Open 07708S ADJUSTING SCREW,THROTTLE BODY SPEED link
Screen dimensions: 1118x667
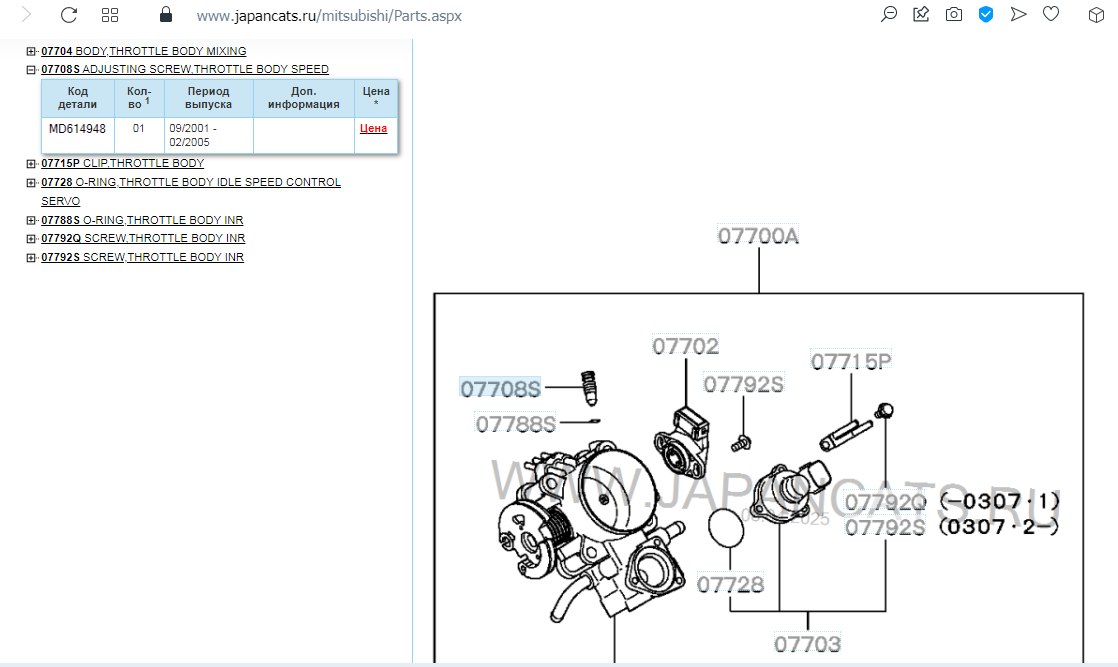point(185,69)
